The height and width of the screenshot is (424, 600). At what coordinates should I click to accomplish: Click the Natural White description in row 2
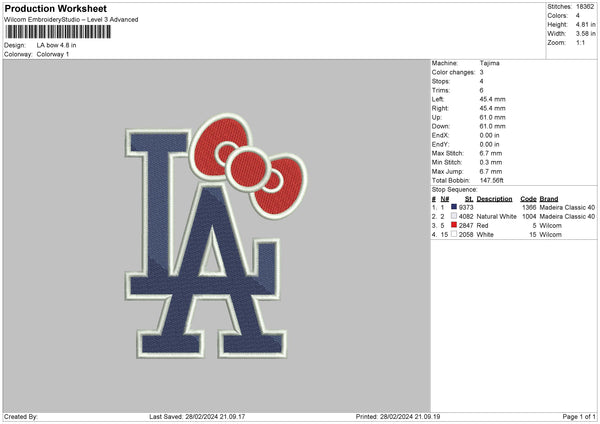coord(496,217)
